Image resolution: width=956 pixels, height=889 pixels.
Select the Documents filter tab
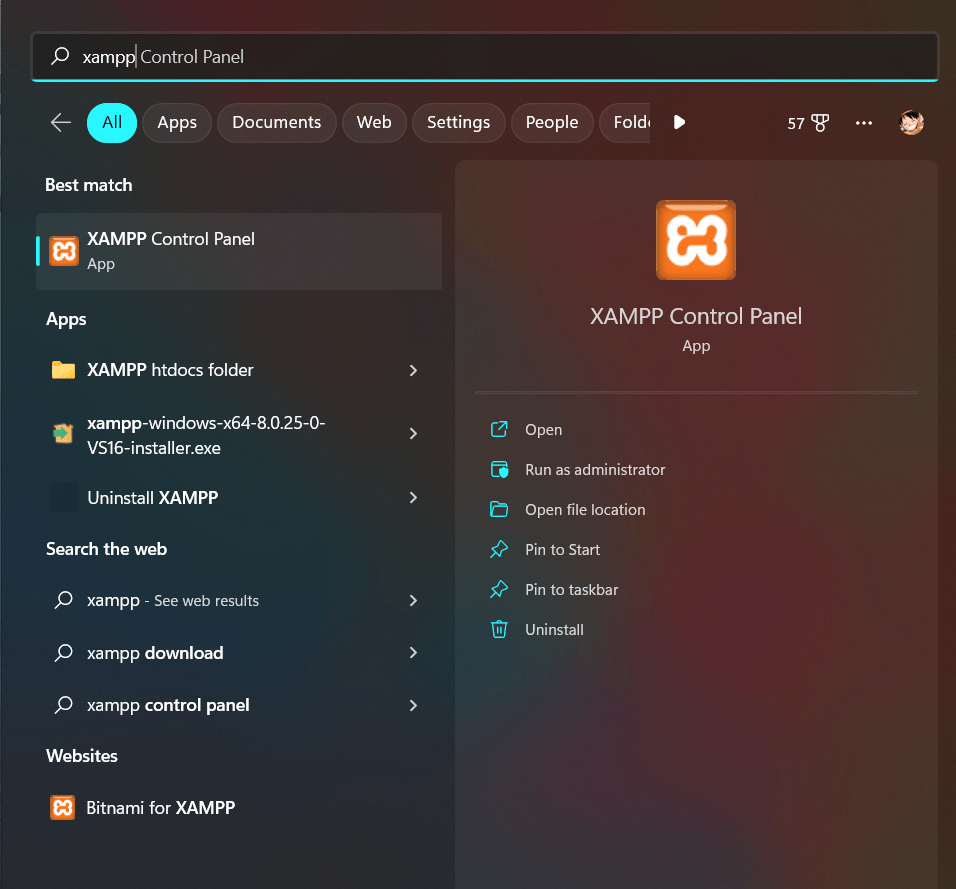(277, 123)
